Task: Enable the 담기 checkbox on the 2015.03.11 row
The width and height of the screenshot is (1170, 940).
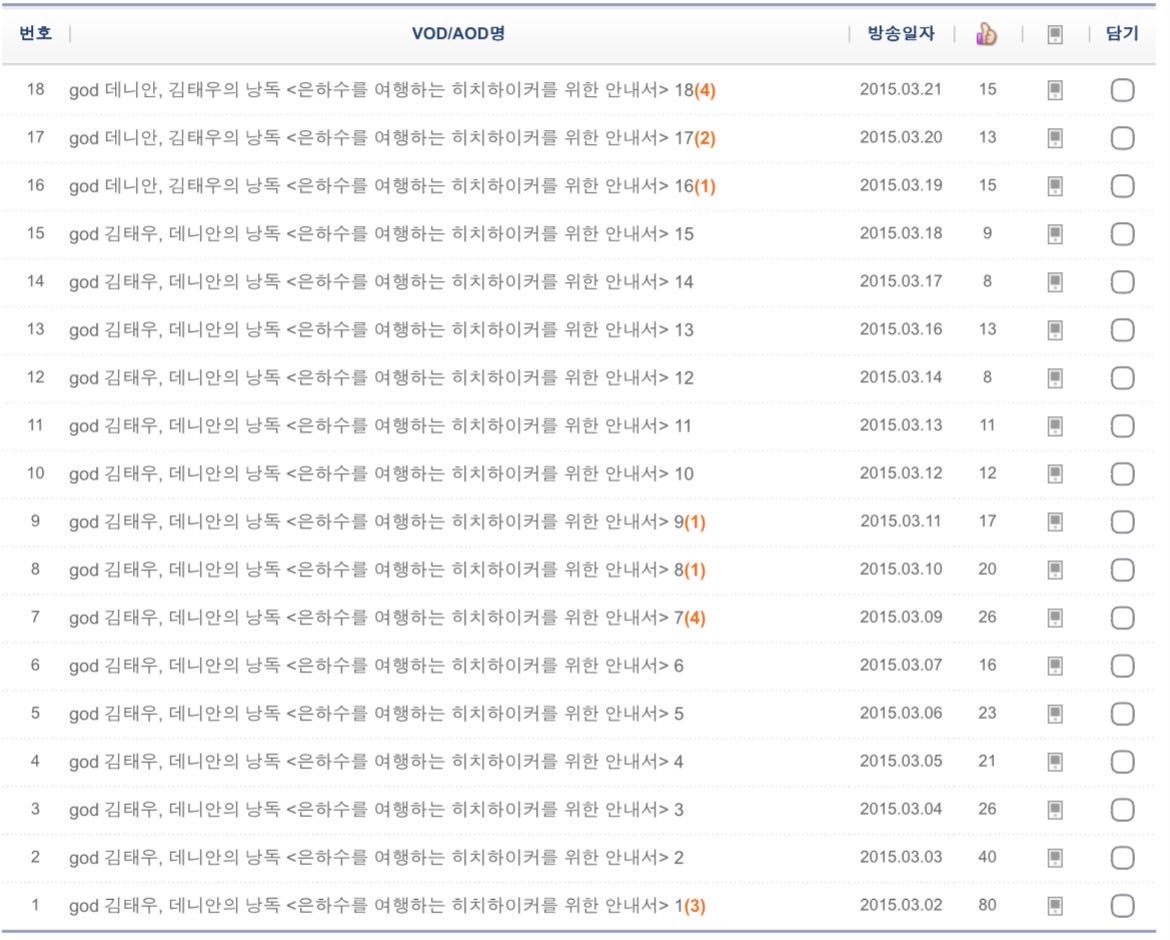Action: pos(1122,521)
